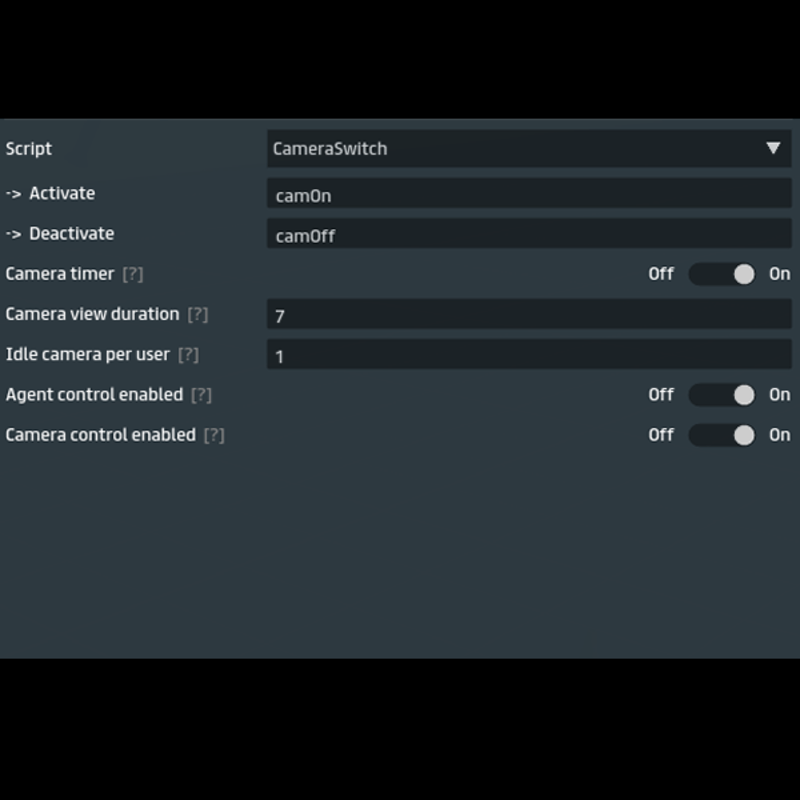Viewport: 800px width, 800px height.
Task: Show help for Camera control enabled
Action: point(213,435)
